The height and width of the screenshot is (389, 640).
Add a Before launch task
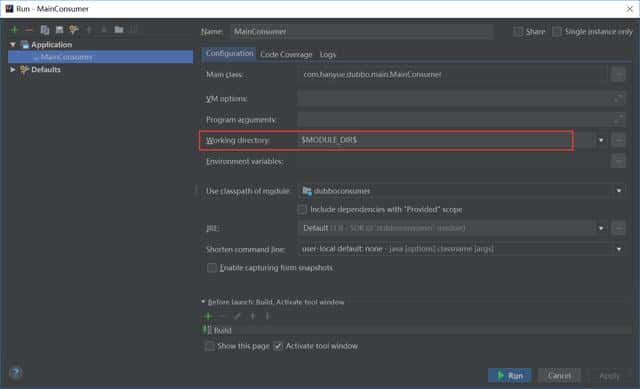point(208,316)
